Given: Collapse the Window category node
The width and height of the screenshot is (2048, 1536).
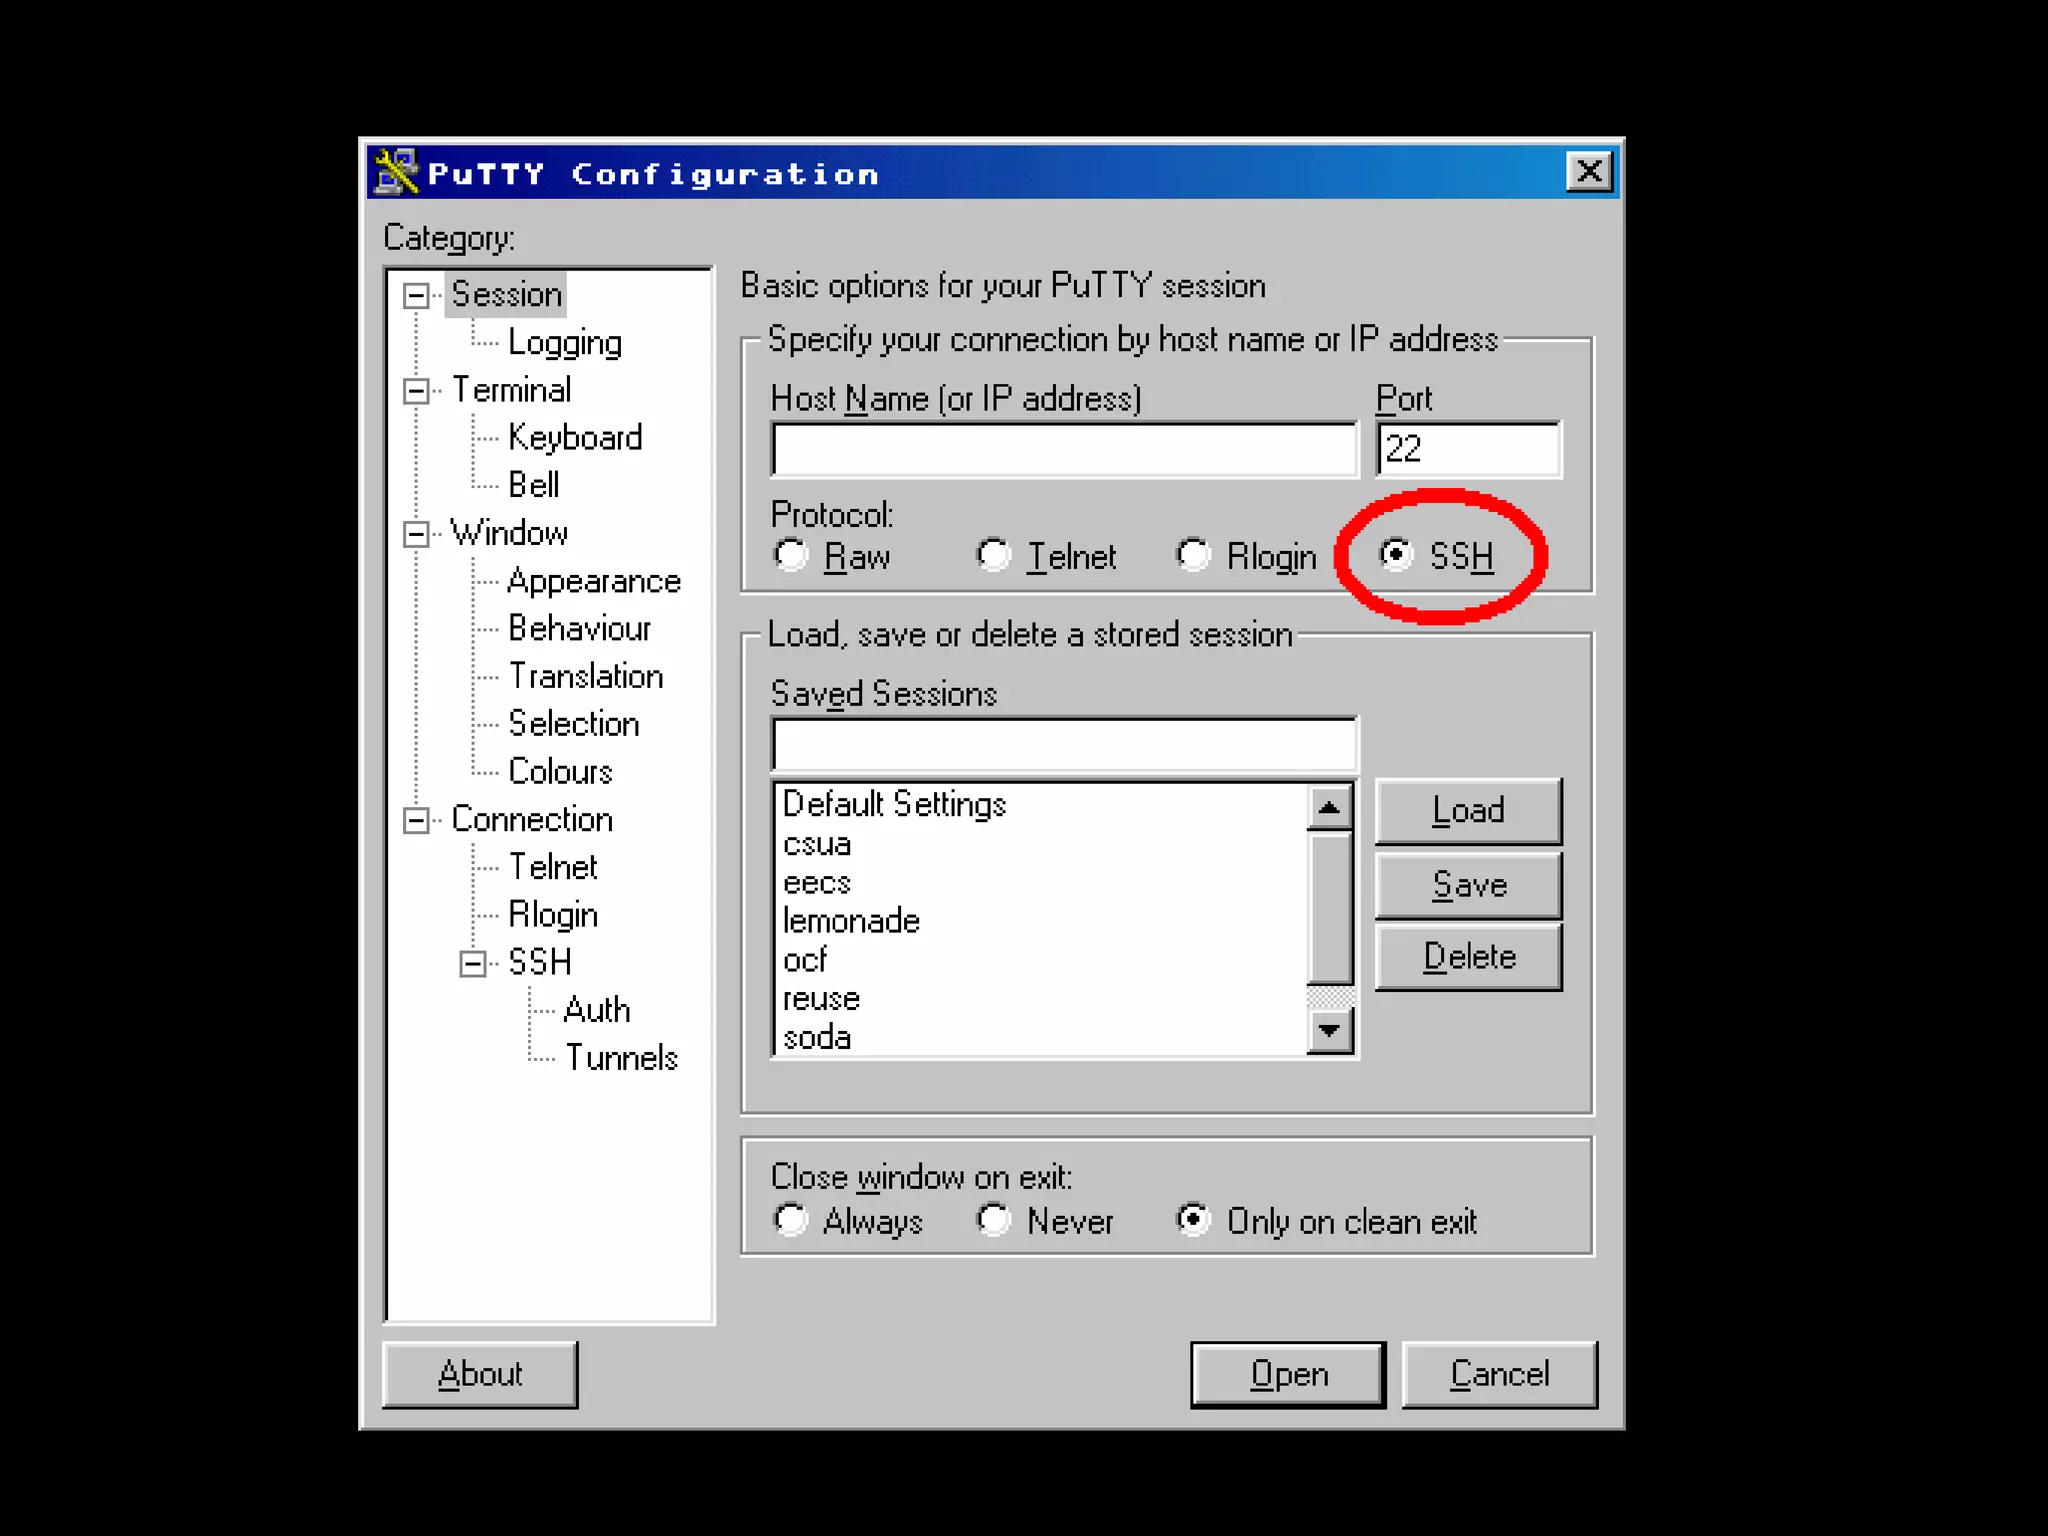Looking at the screenshot, I should coord(416,534).
